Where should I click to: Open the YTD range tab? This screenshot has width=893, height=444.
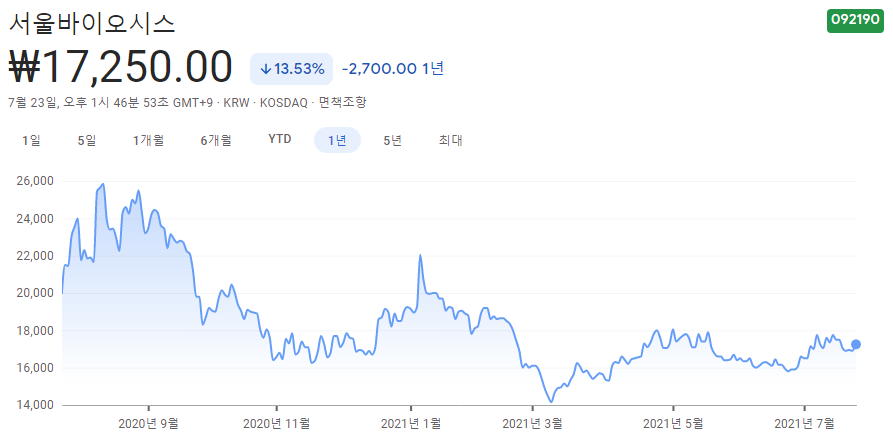point(280,140)
